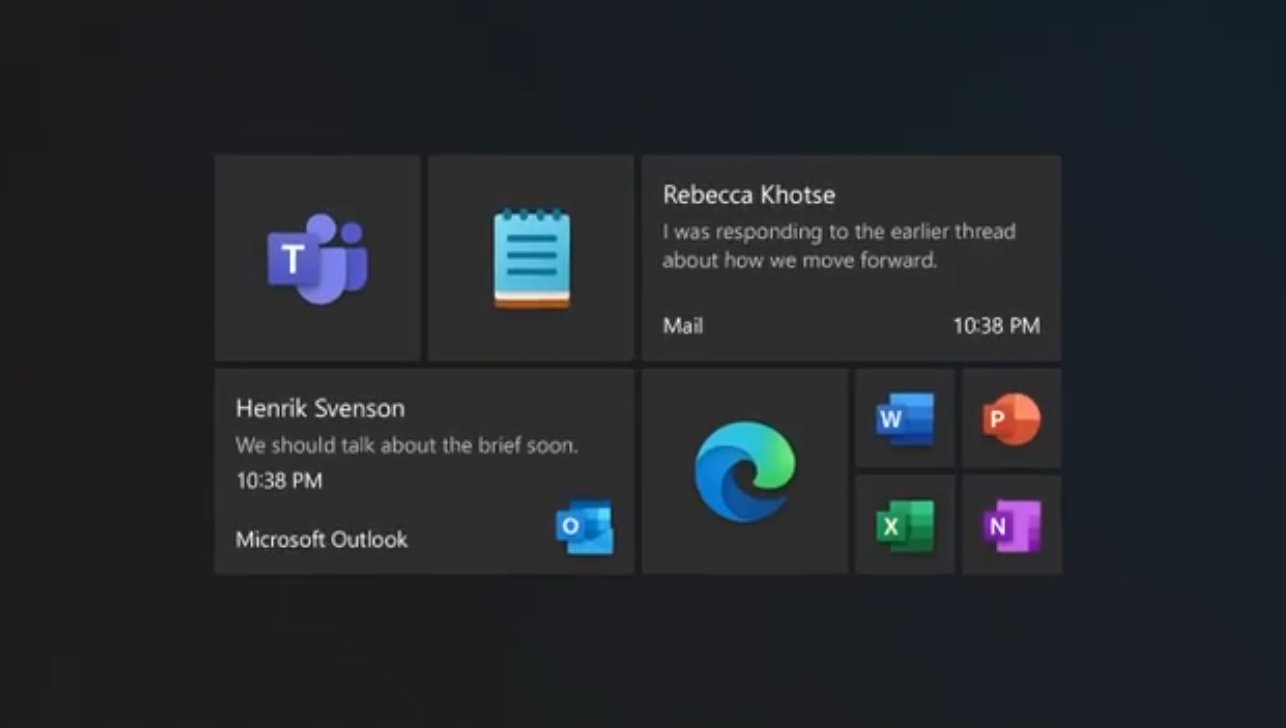Open Microsoft Edge browser icon
The image size is (1286, 728).
[744, 470]
